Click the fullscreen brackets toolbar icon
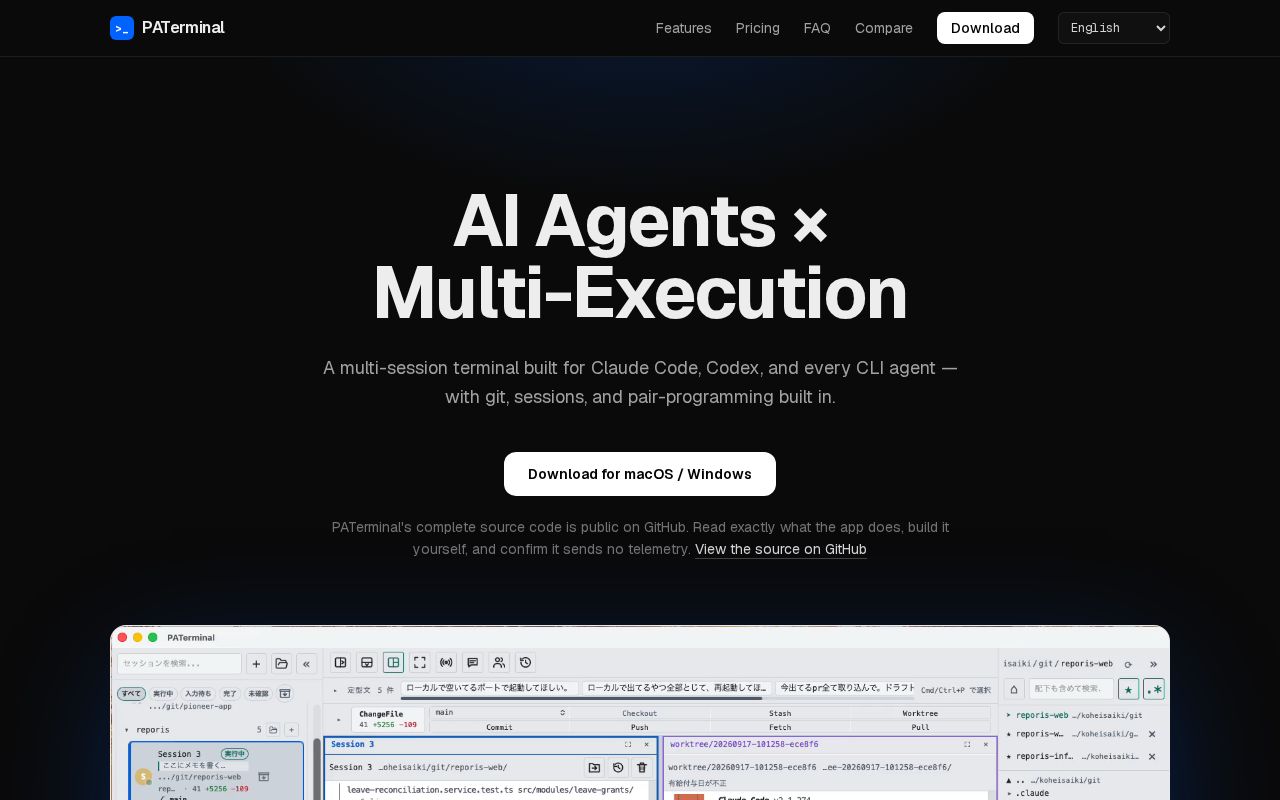Screen dimensions: 1280x800 point(420,662)
